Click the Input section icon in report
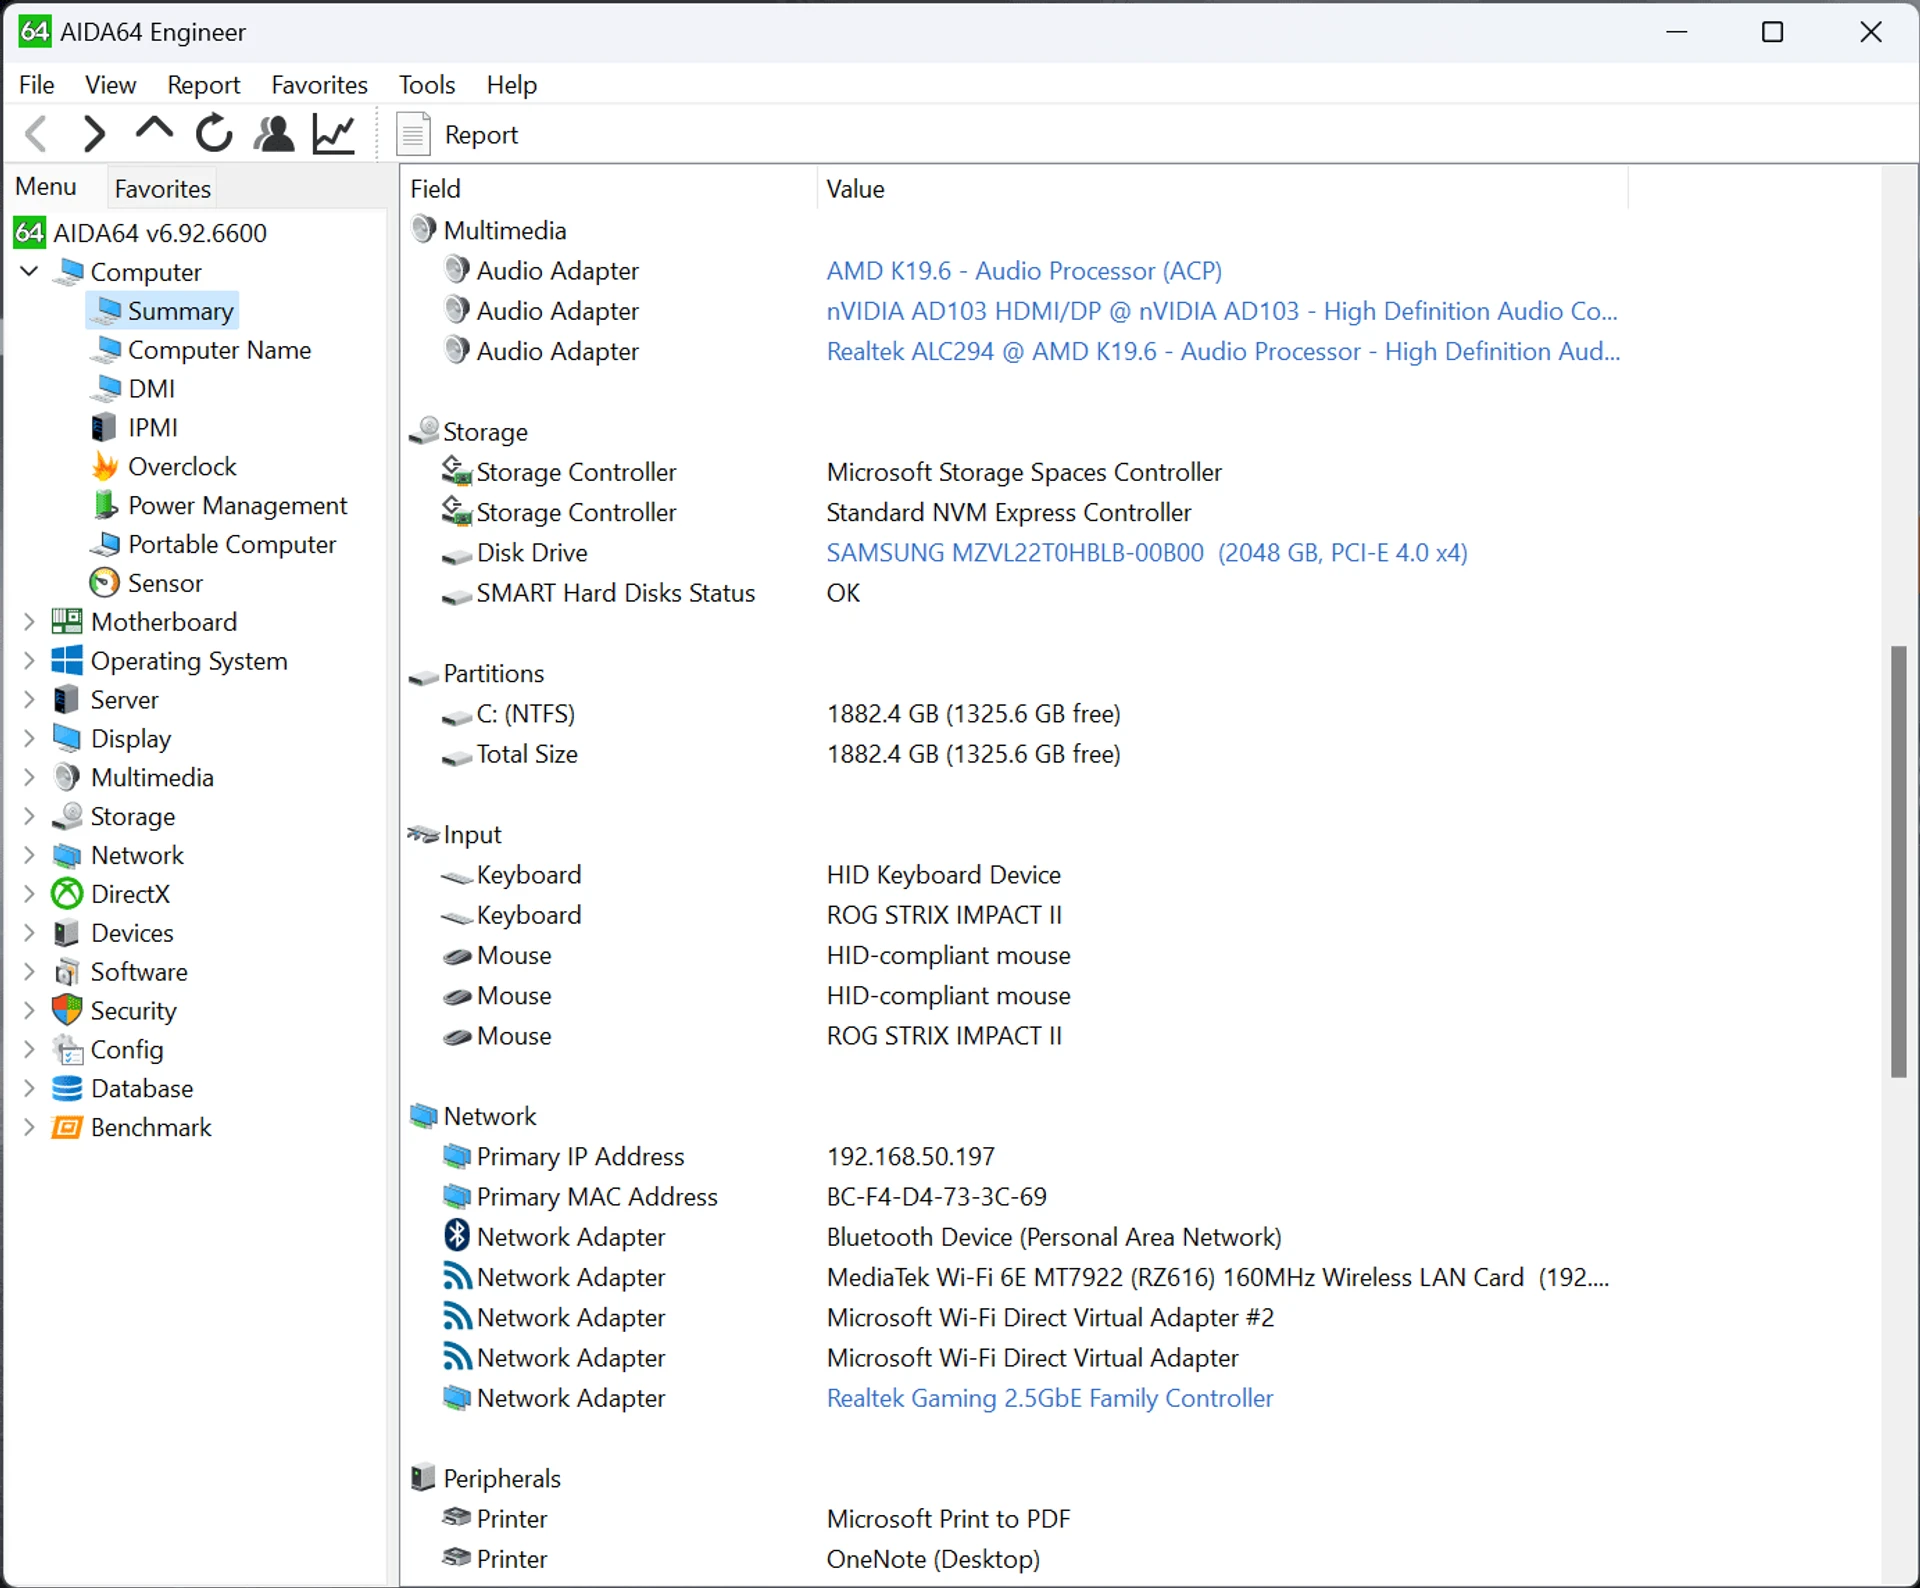Screen dimensions: 1920x1588 click(424, 834)
